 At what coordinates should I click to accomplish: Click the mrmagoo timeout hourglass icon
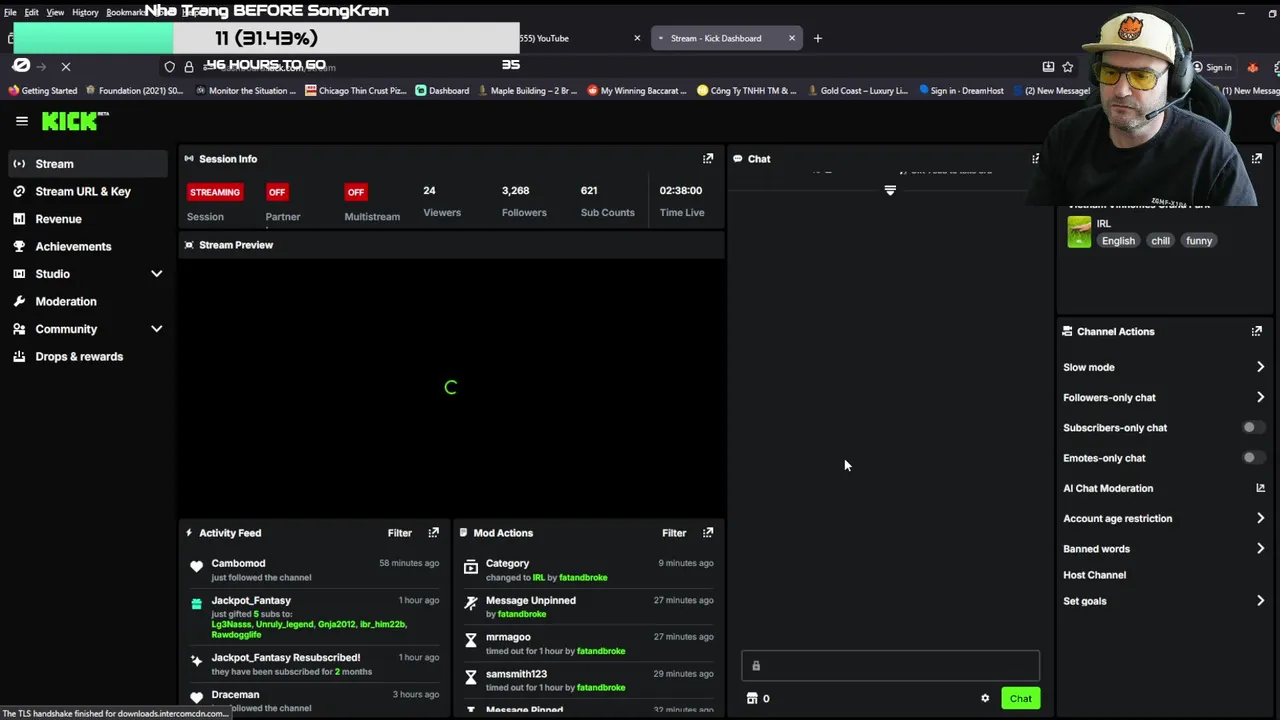(471, 640)
